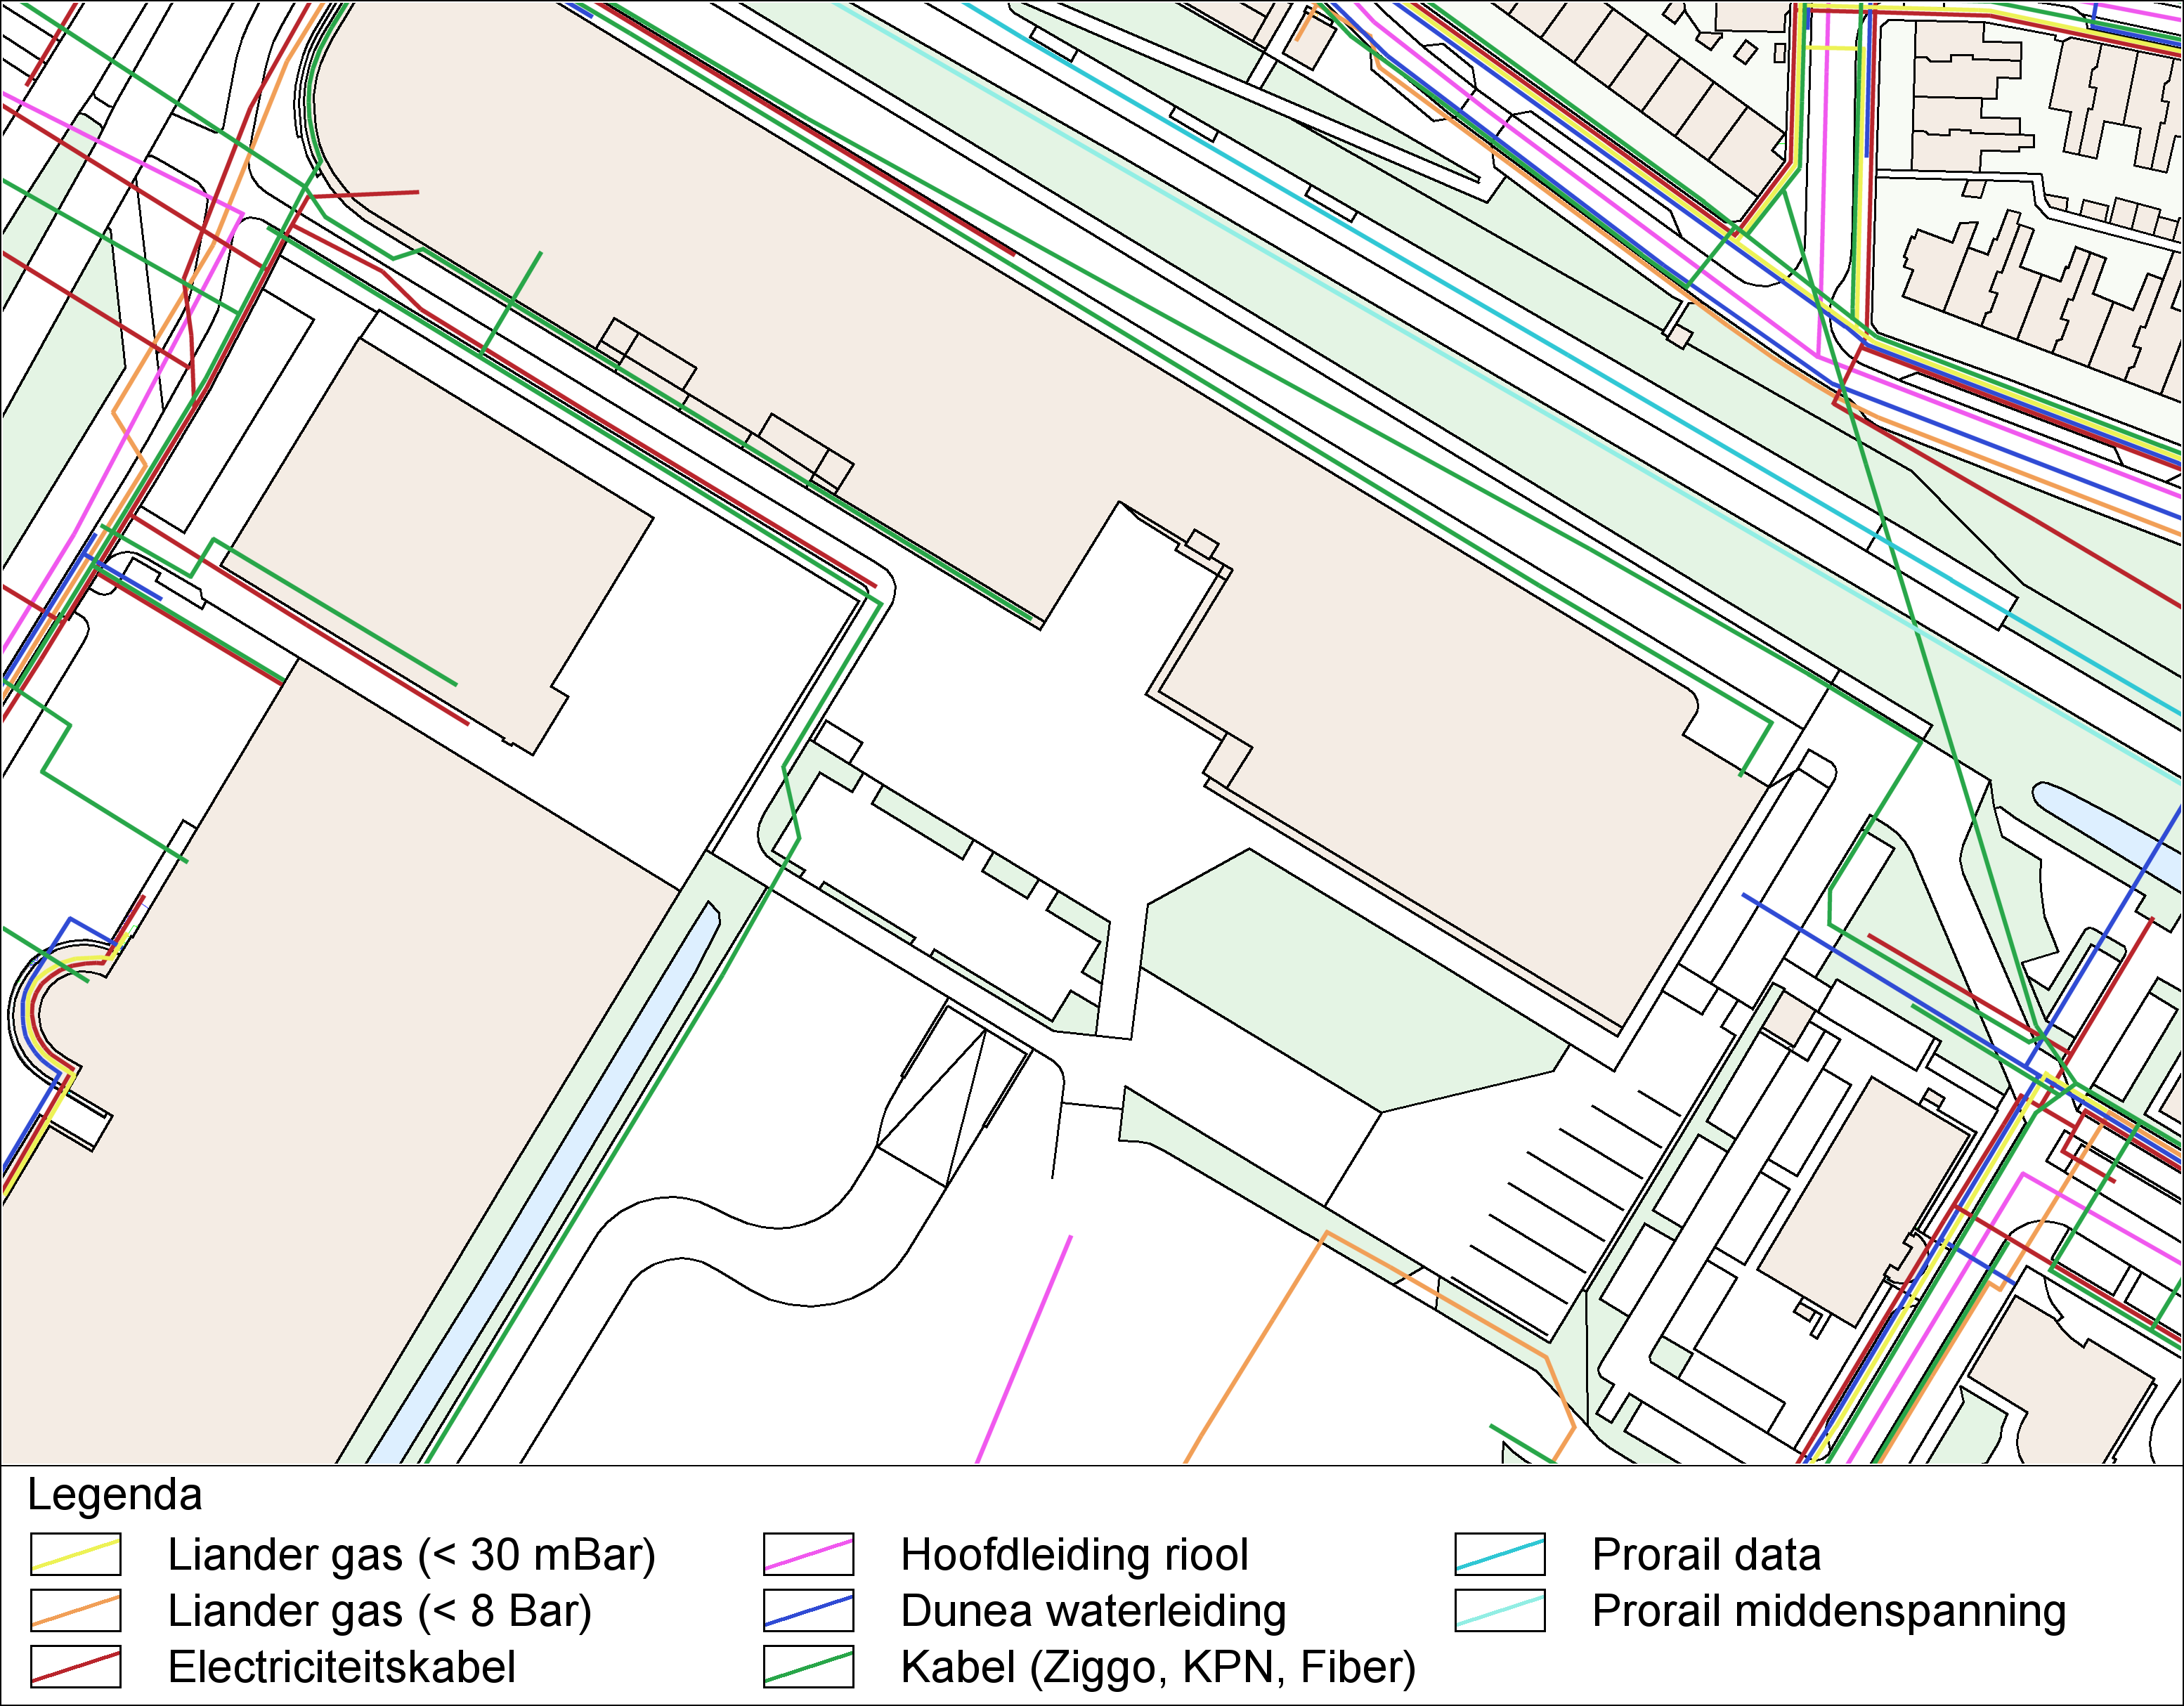
Task: Click the 'Prorail data' legend label
Action: click(x=1707, y=1555)
